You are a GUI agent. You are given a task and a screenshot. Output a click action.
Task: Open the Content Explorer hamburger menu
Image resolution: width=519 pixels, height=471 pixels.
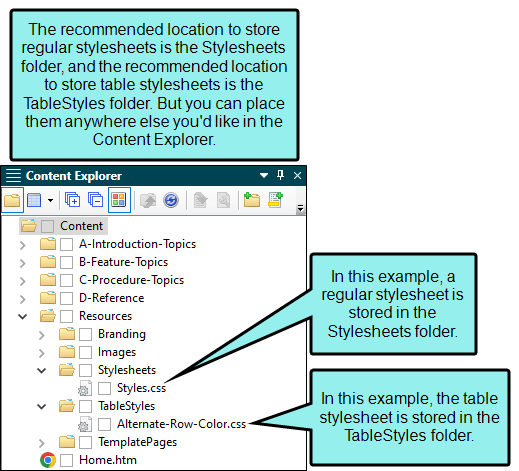(x=13, y=176)
